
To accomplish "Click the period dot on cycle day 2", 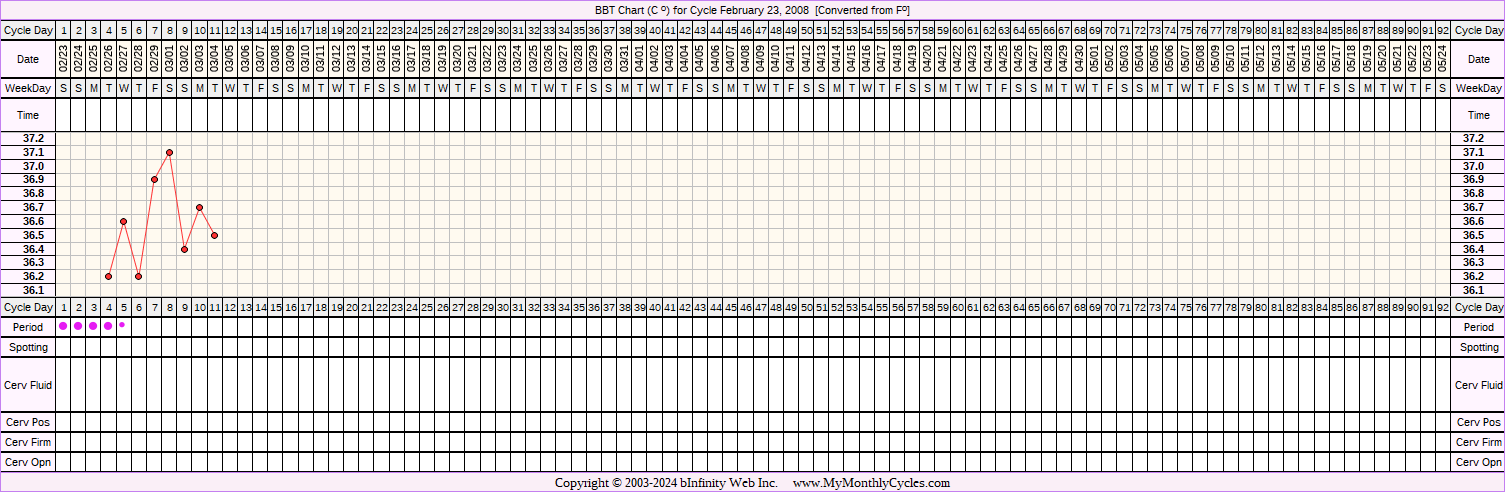I will pos(78,326).
